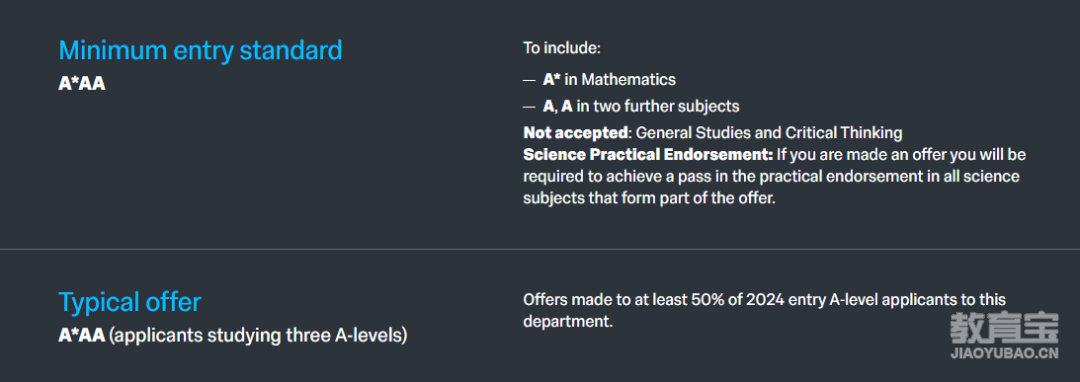Click the line starting "required to achieve a pass"
This screenshot has width=1080, height=382.
[x=771, y=177]
